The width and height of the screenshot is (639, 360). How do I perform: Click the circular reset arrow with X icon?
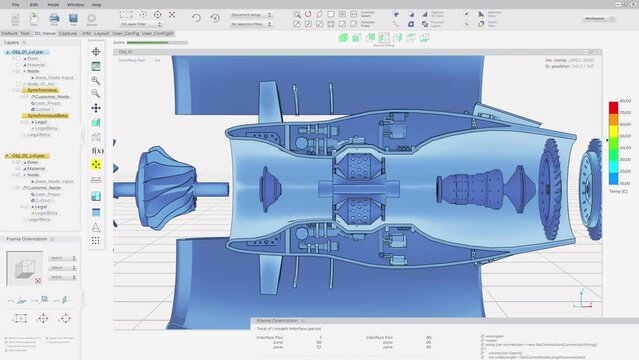coord(215,18)
